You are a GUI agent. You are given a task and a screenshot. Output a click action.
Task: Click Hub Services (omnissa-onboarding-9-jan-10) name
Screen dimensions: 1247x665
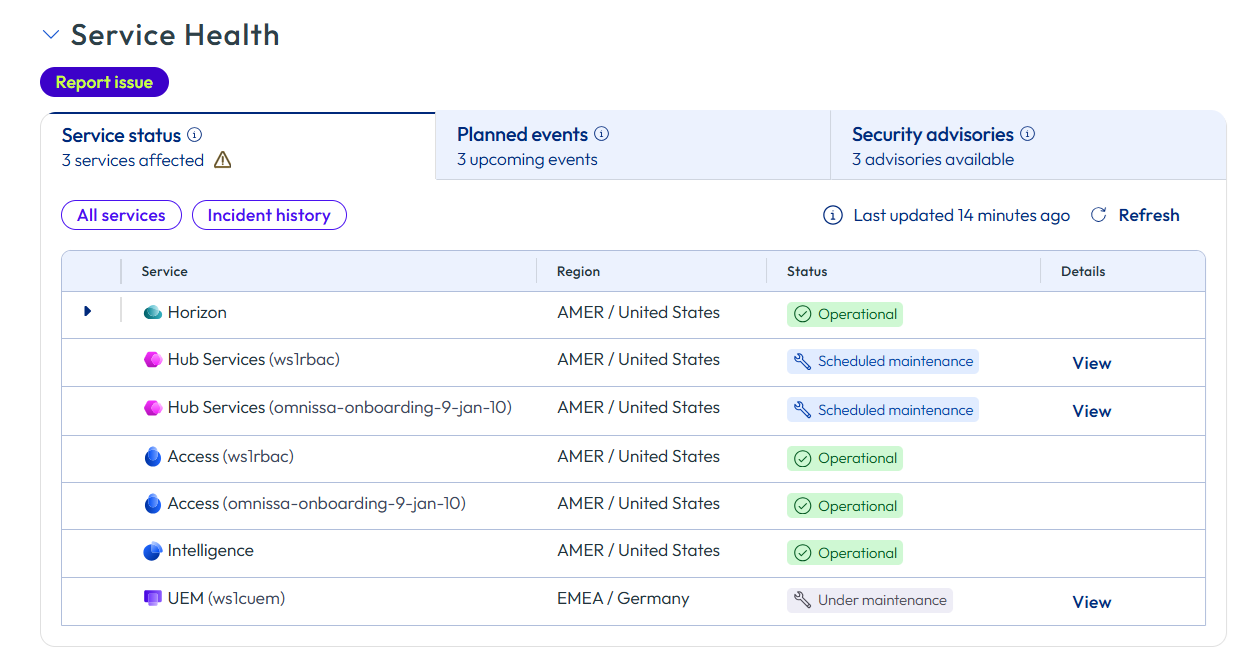tap(340, 407)
